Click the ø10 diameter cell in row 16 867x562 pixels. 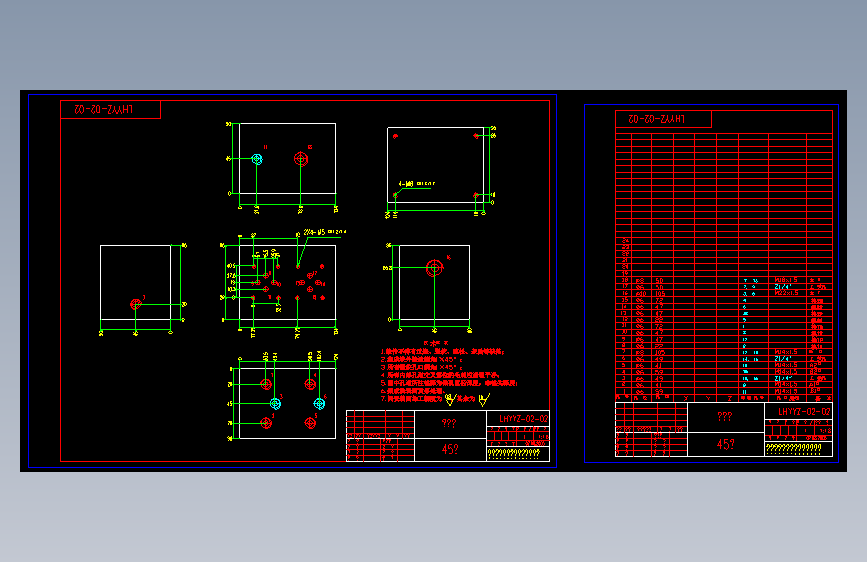pyautogui.click(x=640, y=294)
